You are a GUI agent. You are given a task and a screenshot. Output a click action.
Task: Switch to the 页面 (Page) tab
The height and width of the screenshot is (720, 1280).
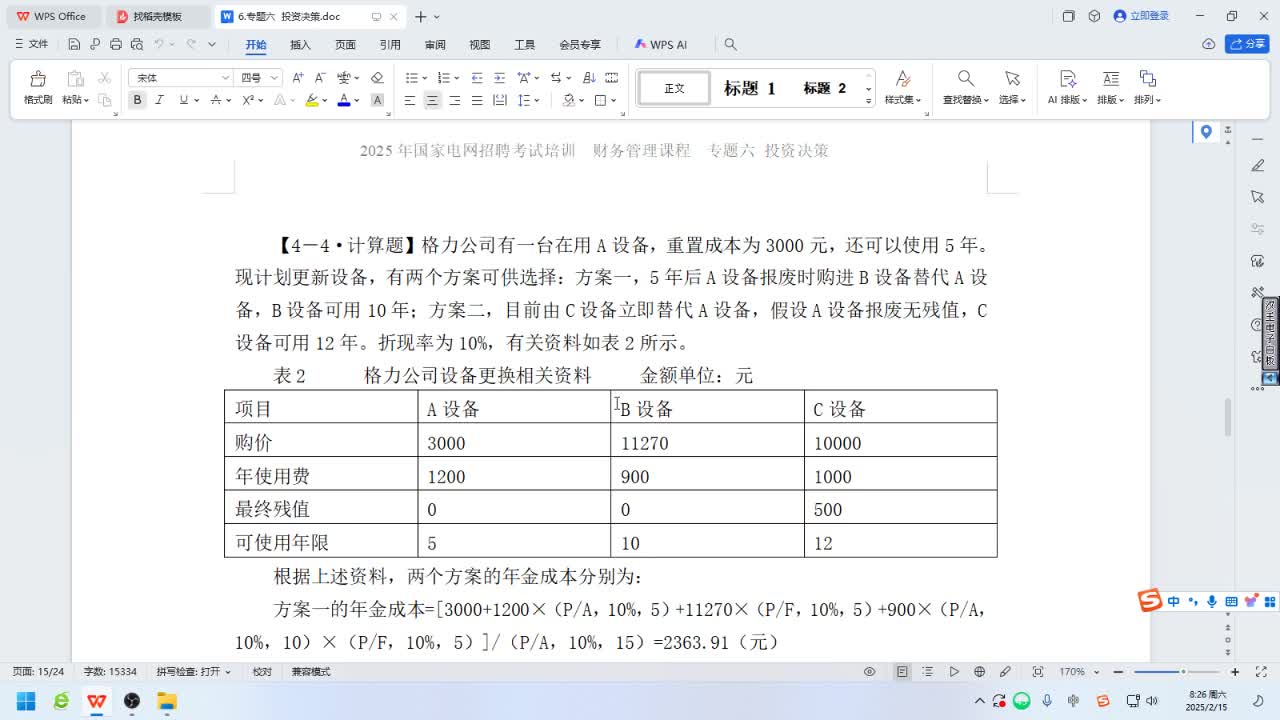(345, 45)
